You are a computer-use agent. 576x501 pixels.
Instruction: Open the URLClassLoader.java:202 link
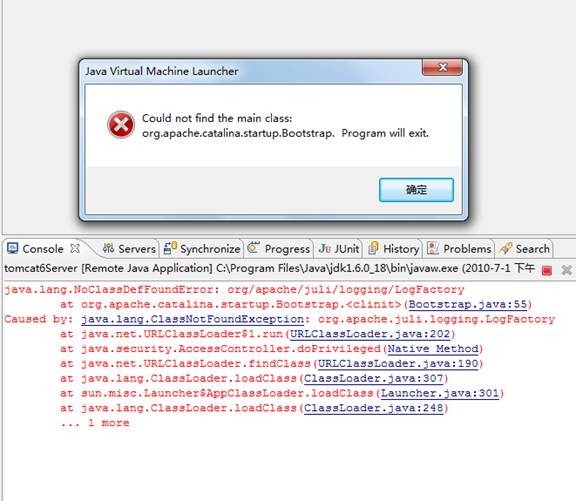click(370, 334)
